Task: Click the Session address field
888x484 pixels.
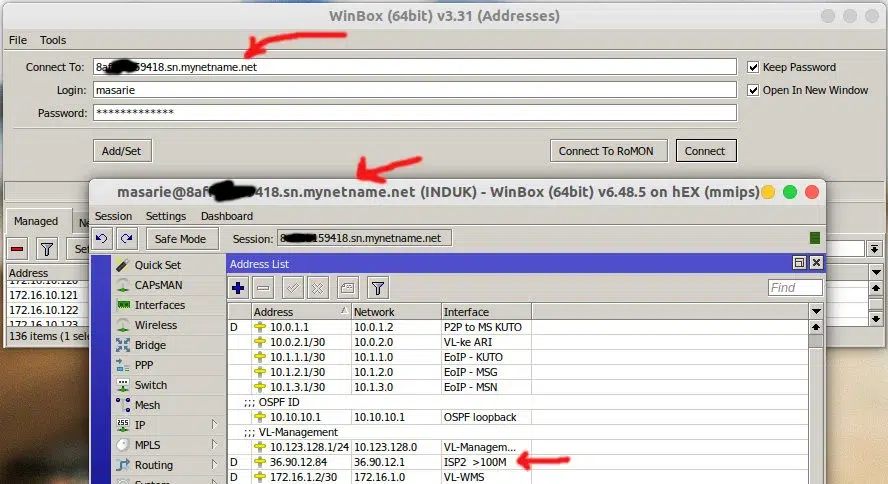Action: click(364, 238)
